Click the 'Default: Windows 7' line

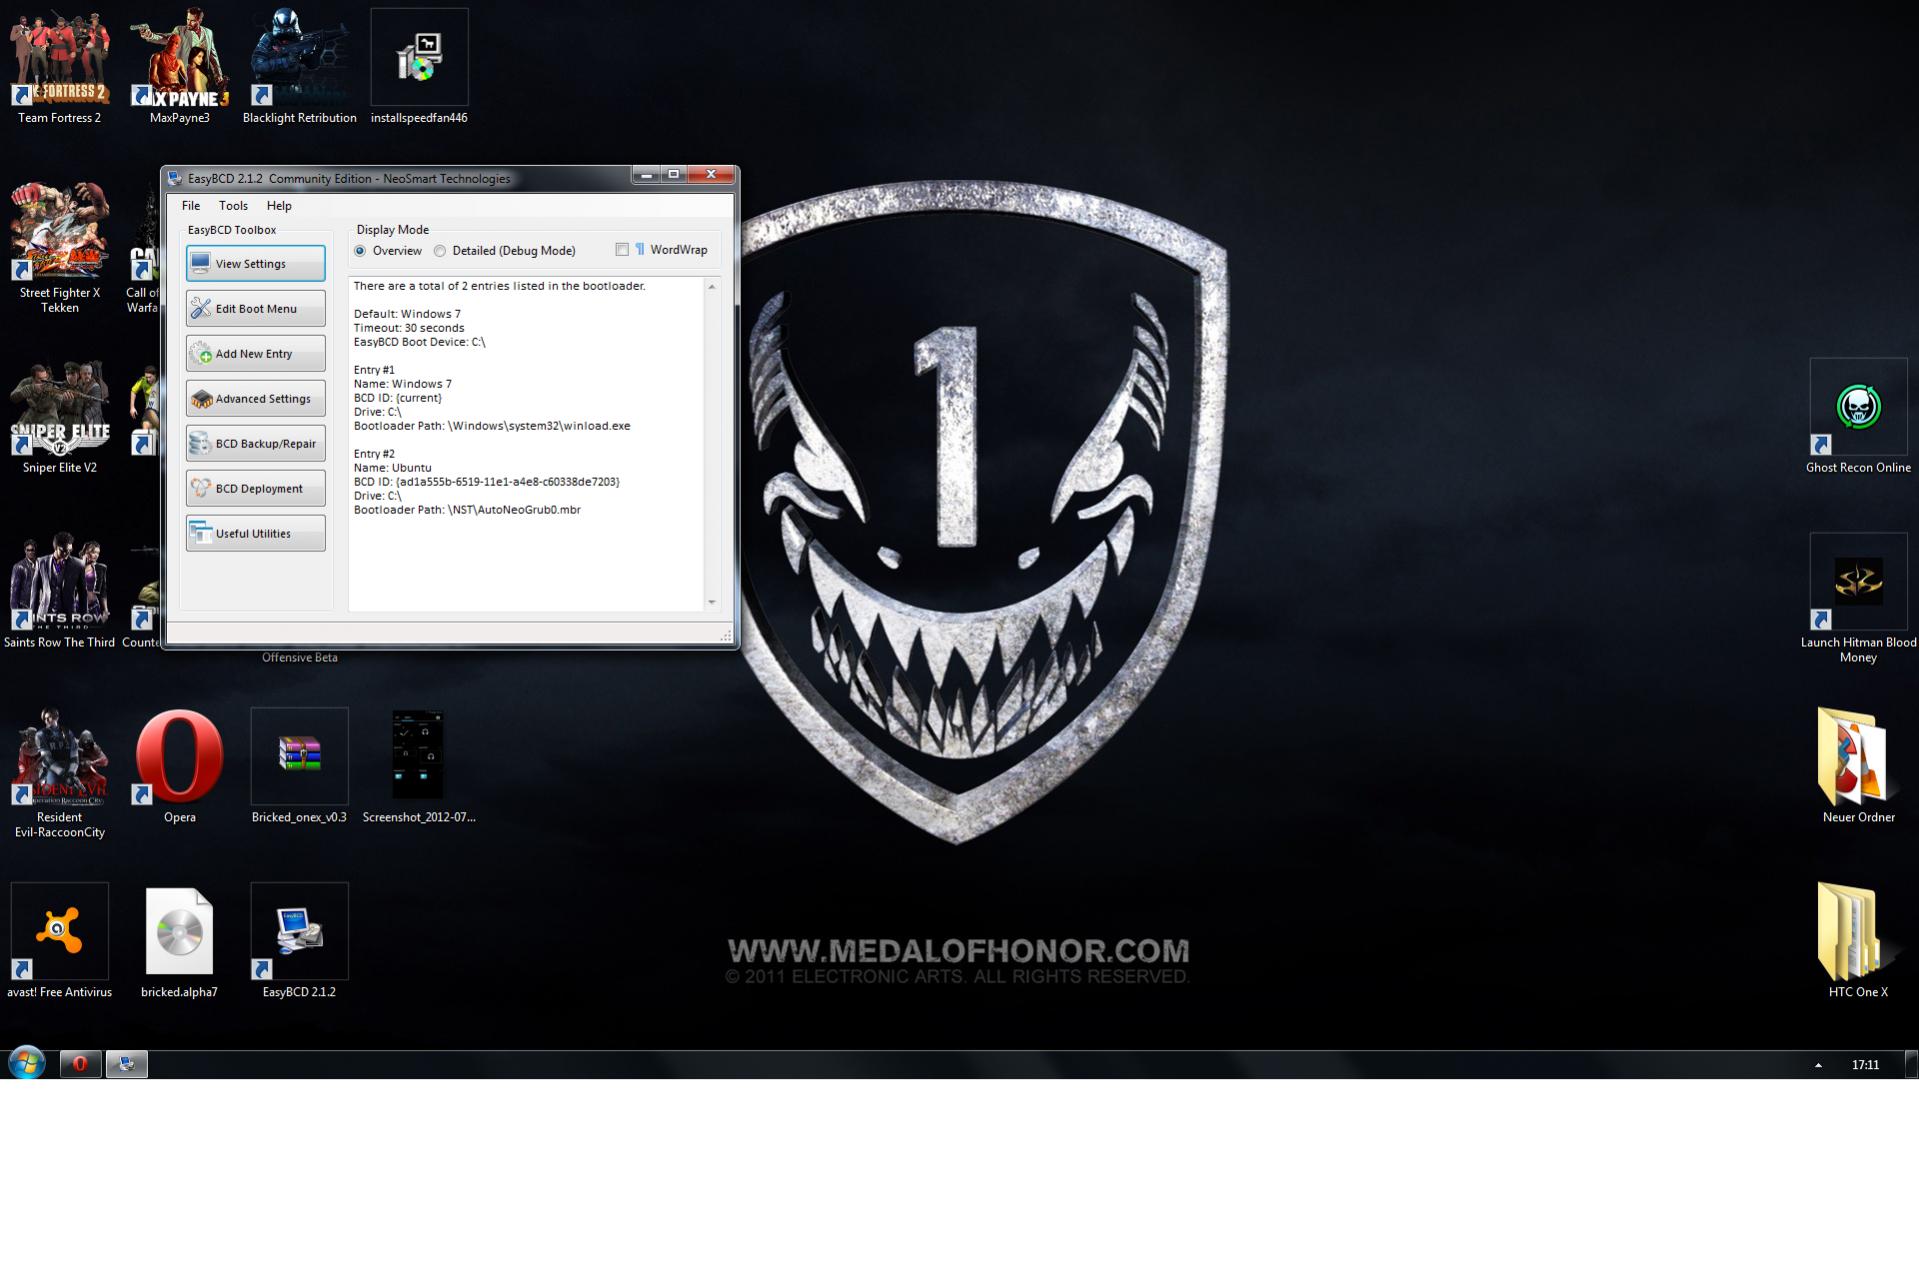[407, 314]
